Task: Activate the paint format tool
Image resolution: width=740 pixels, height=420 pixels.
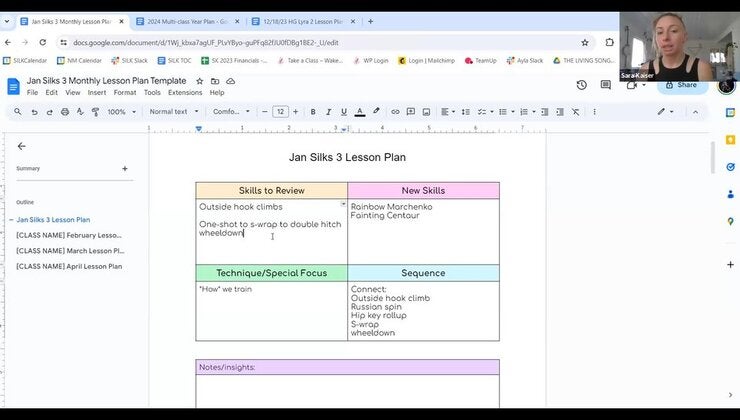Action: point(95,112)
